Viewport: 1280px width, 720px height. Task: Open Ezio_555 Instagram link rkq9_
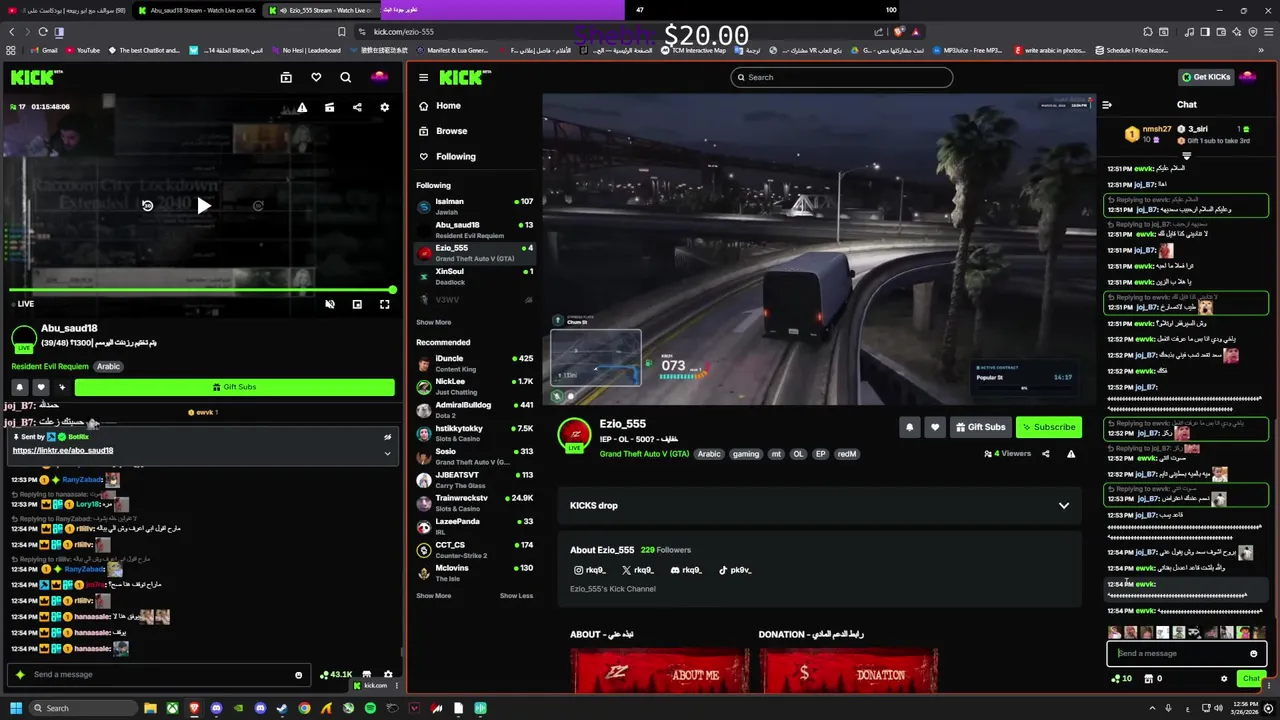589,570
